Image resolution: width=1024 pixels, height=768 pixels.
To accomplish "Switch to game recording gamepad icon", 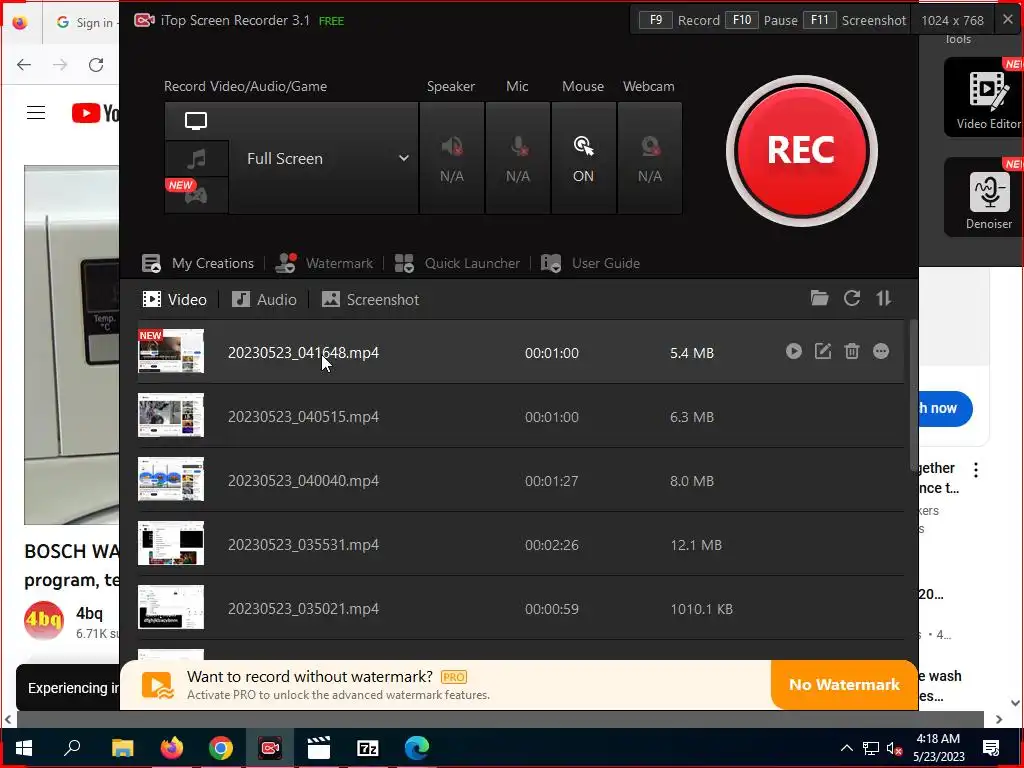I will 196,195.
